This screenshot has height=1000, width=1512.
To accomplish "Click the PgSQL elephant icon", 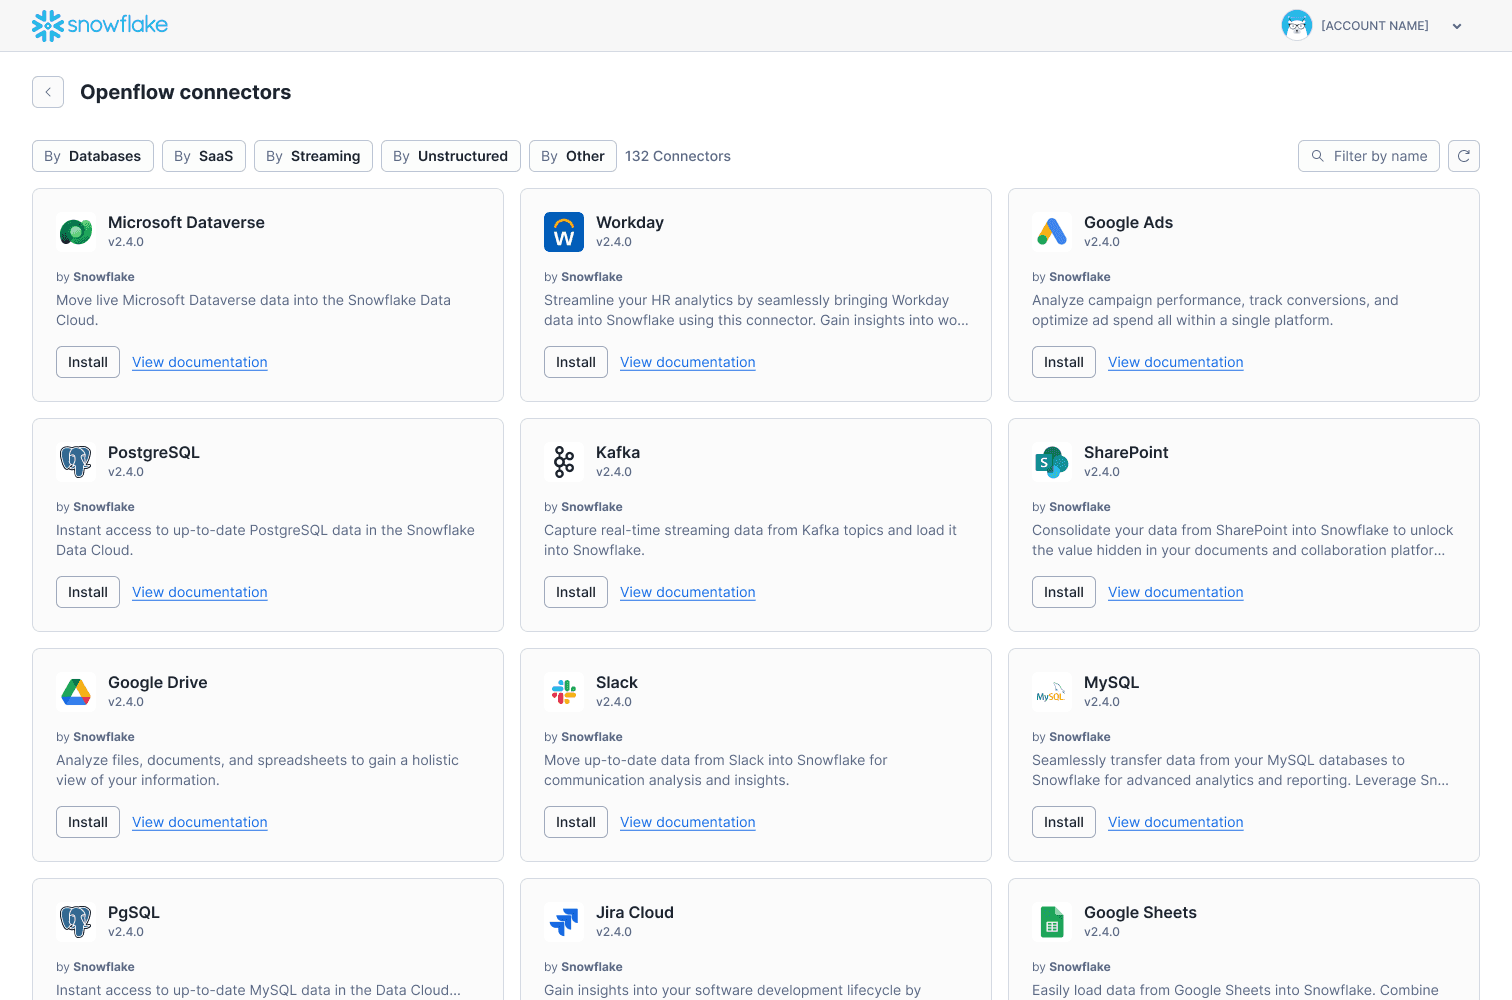I will pos(76,922).
